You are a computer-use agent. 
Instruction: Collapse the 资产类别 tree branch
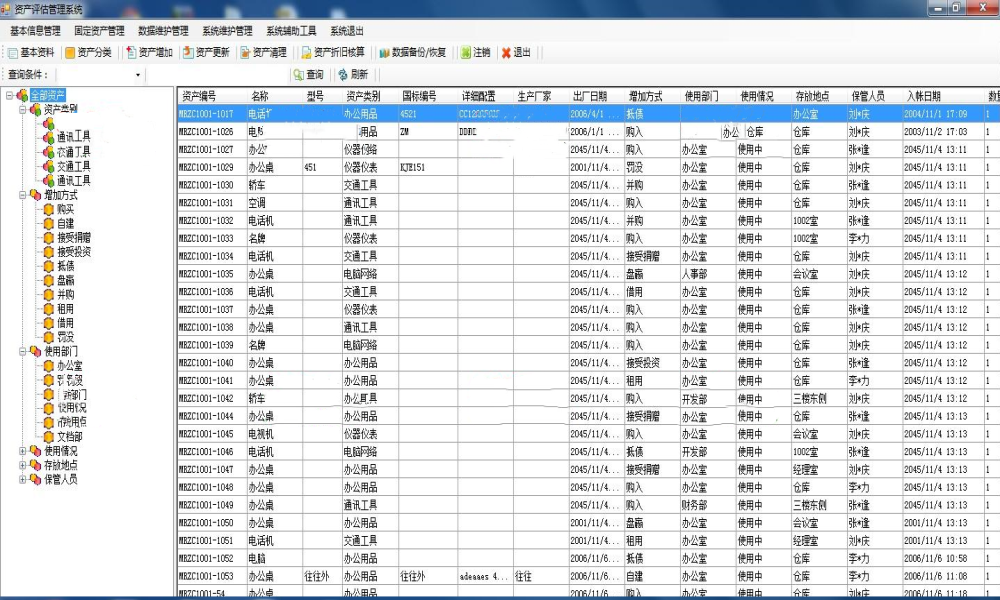(x=22, y=110)
